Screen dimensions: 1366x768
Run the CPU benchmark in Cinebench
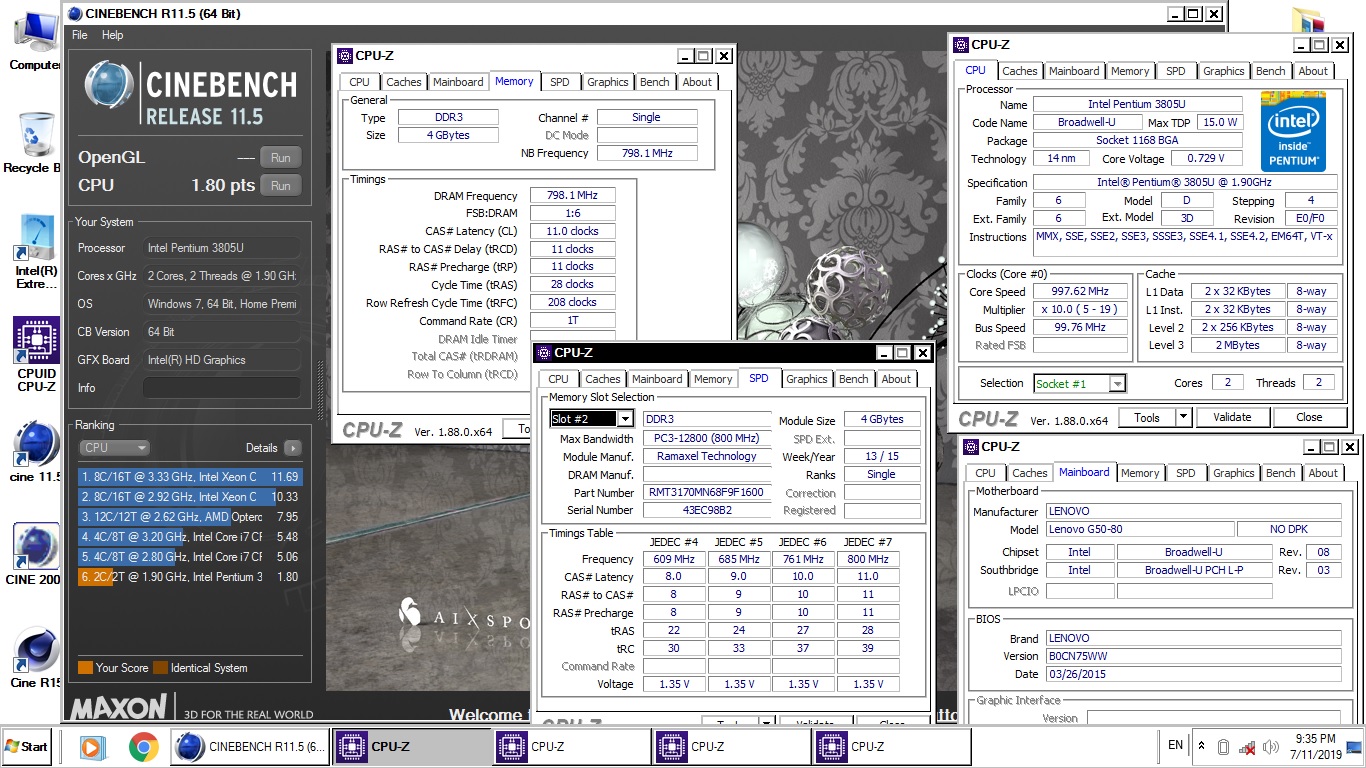(281, 186)
